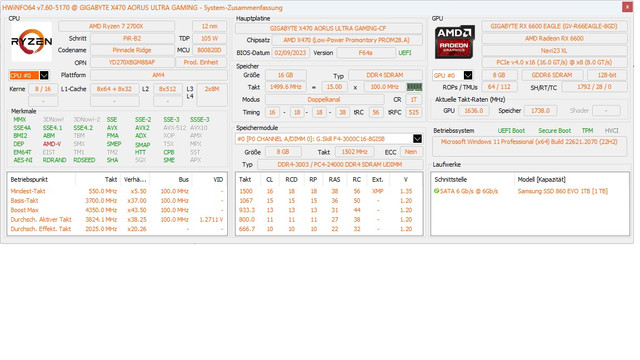Click the green UEFI label next to BIOS version
This screenshot has width=640, height=360.
pos(405,53)
